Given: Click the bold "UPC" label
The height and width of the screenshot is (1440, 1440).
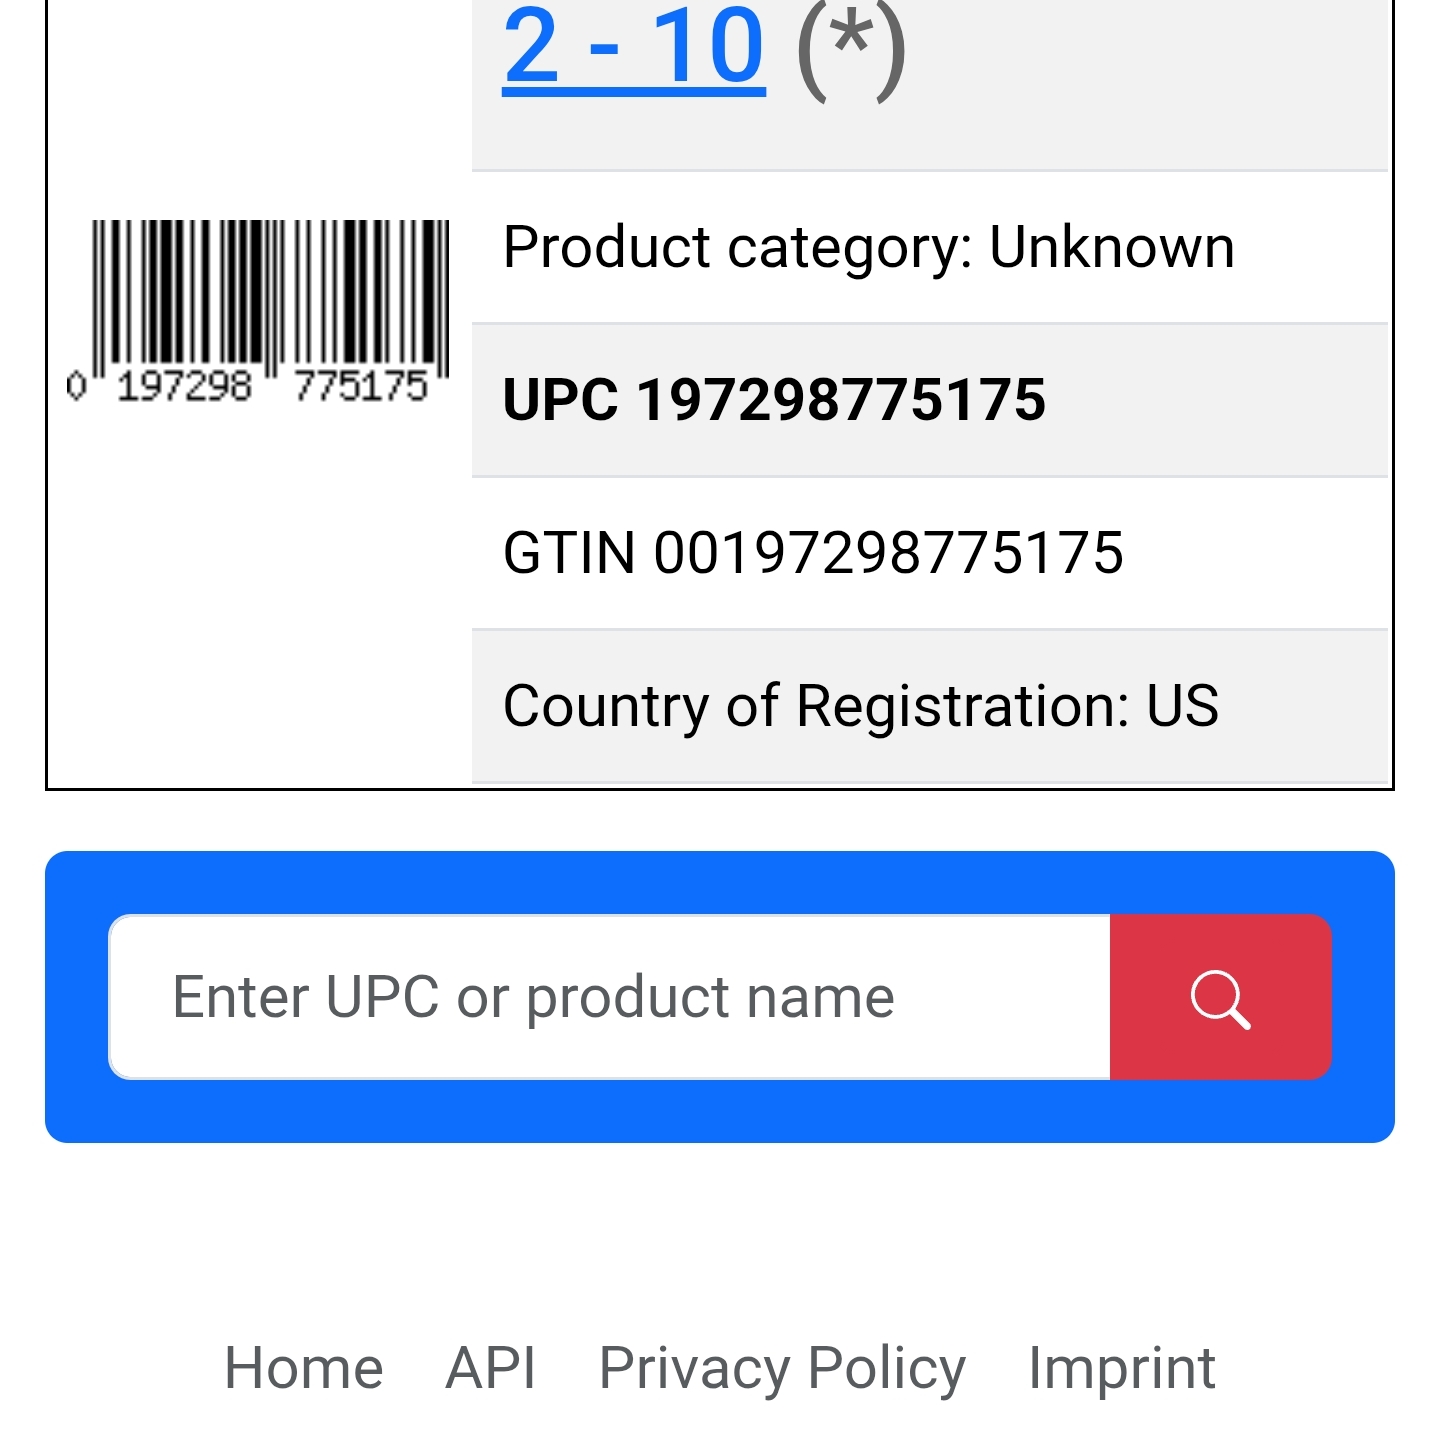Looking at the screenshot, I should (x=560, y=400).
